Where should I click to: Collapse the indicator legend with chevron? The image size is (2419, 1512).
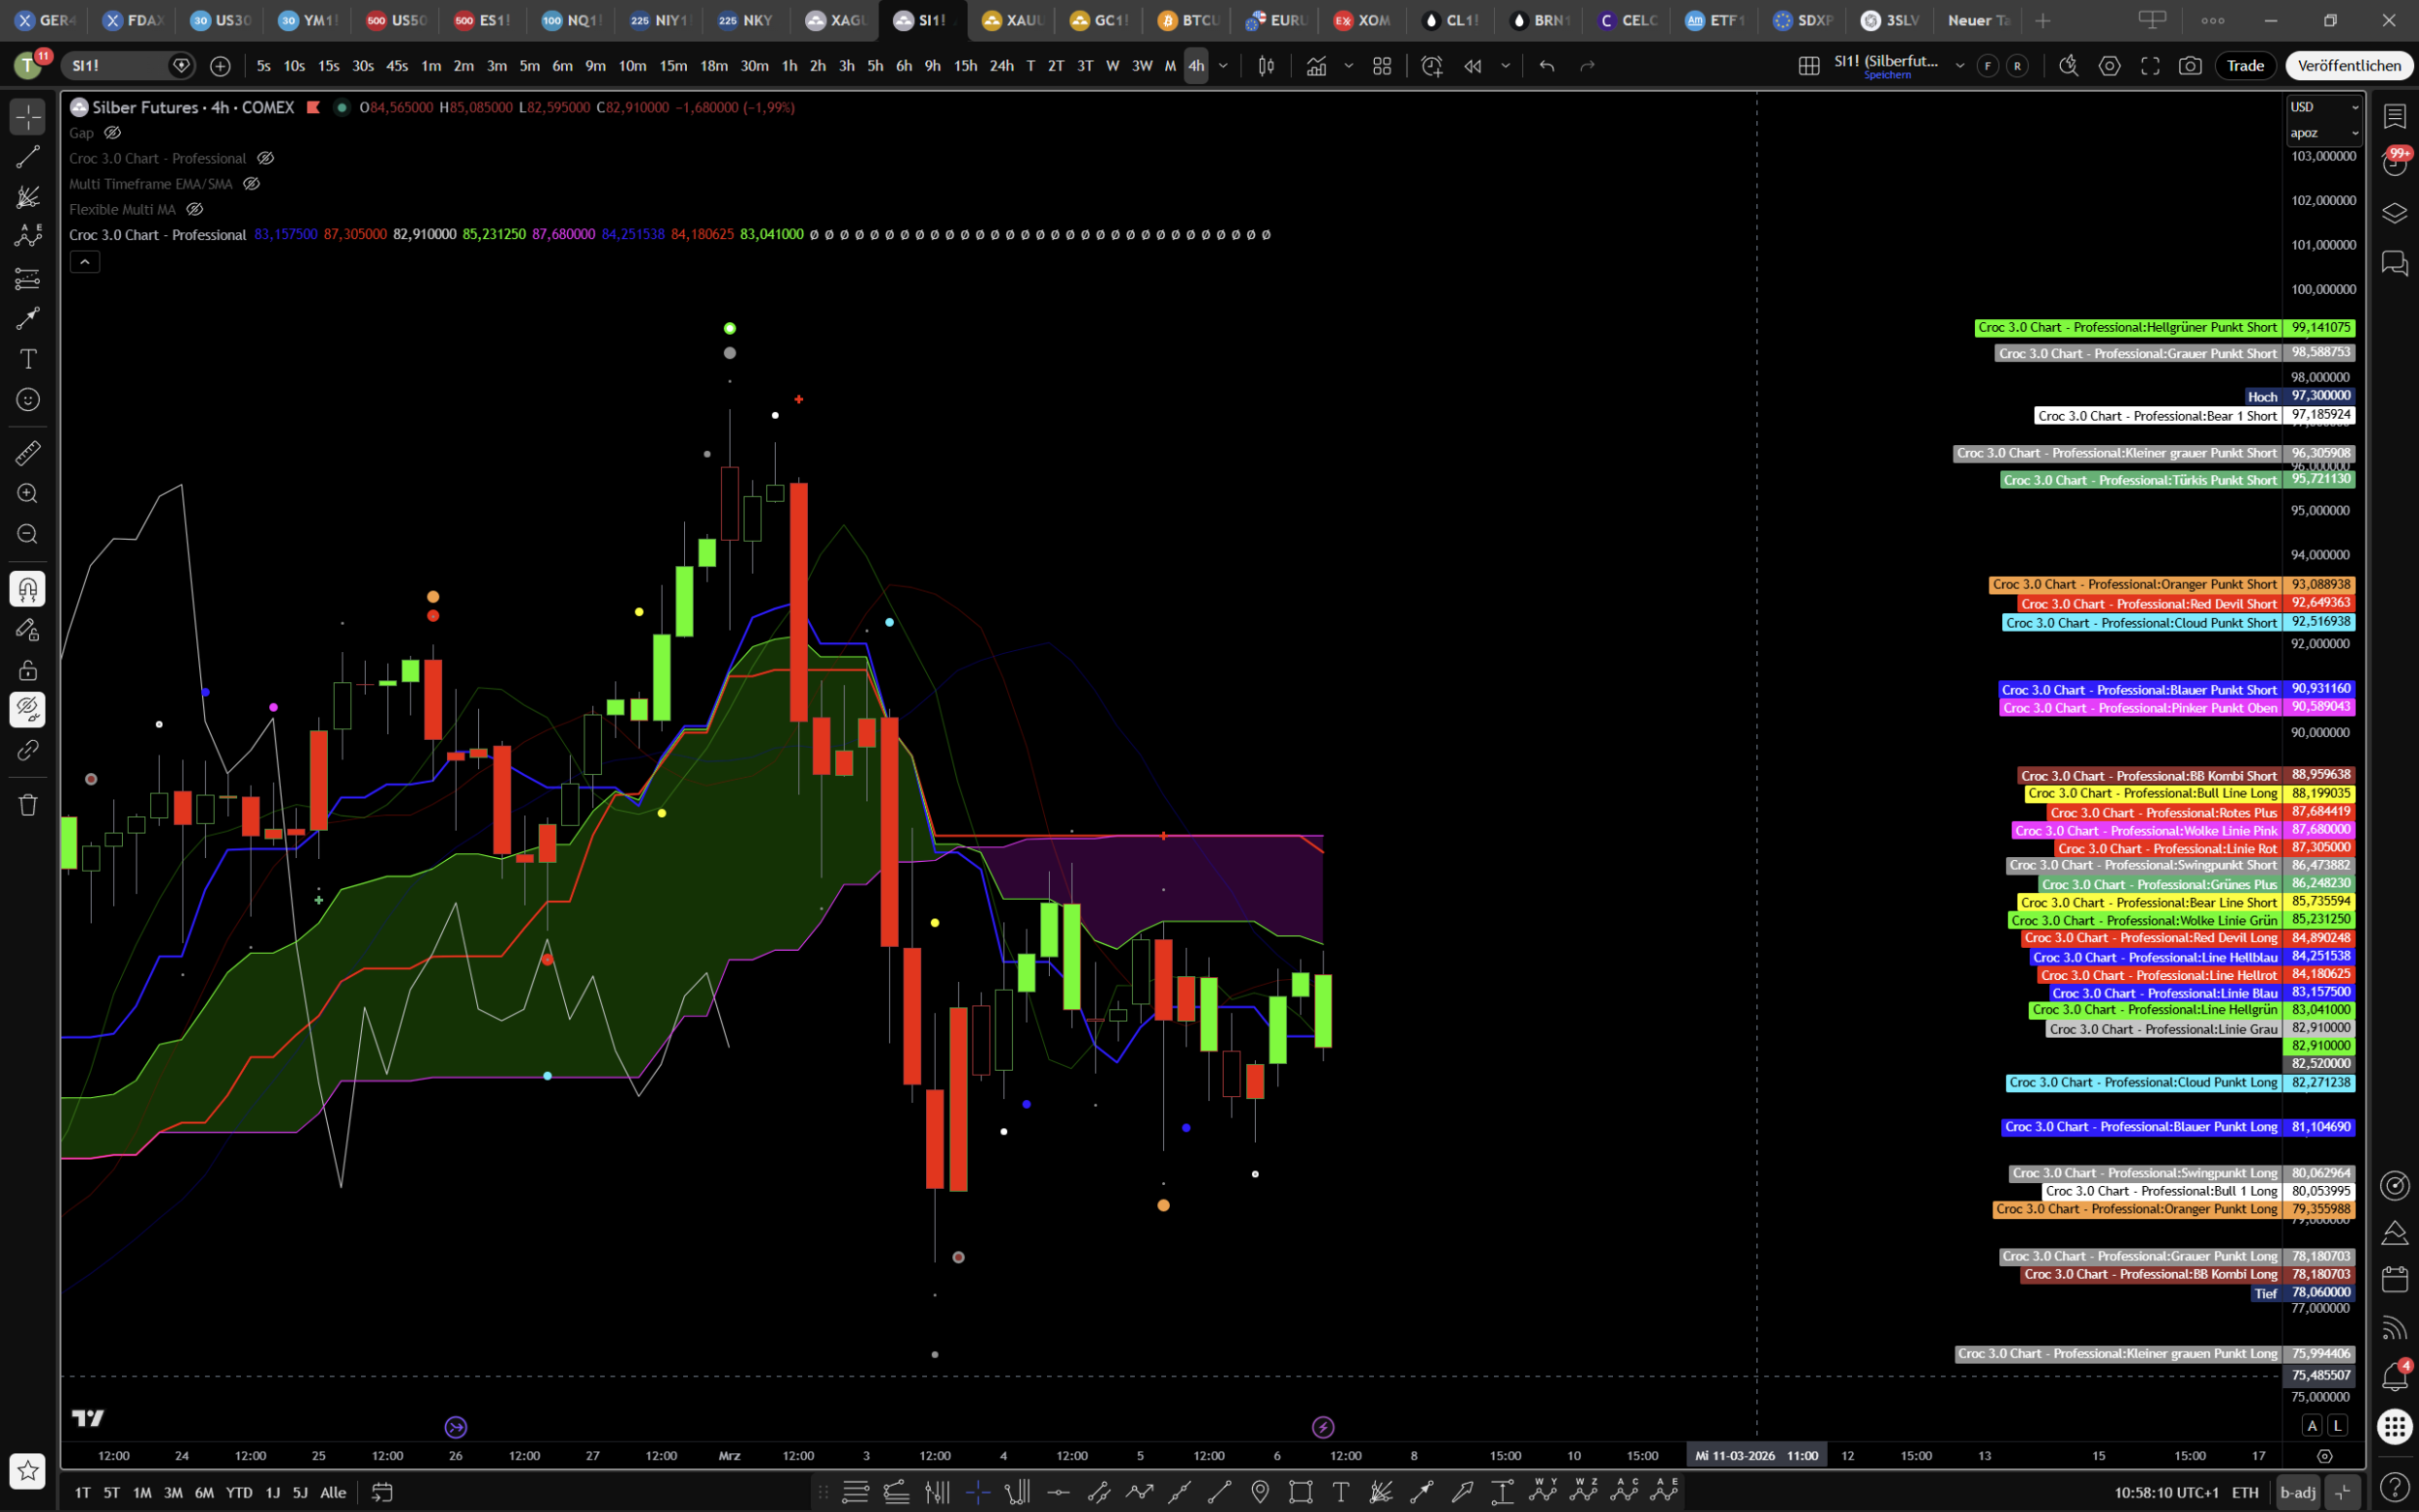pyautogui.click(x=85, y=262)
